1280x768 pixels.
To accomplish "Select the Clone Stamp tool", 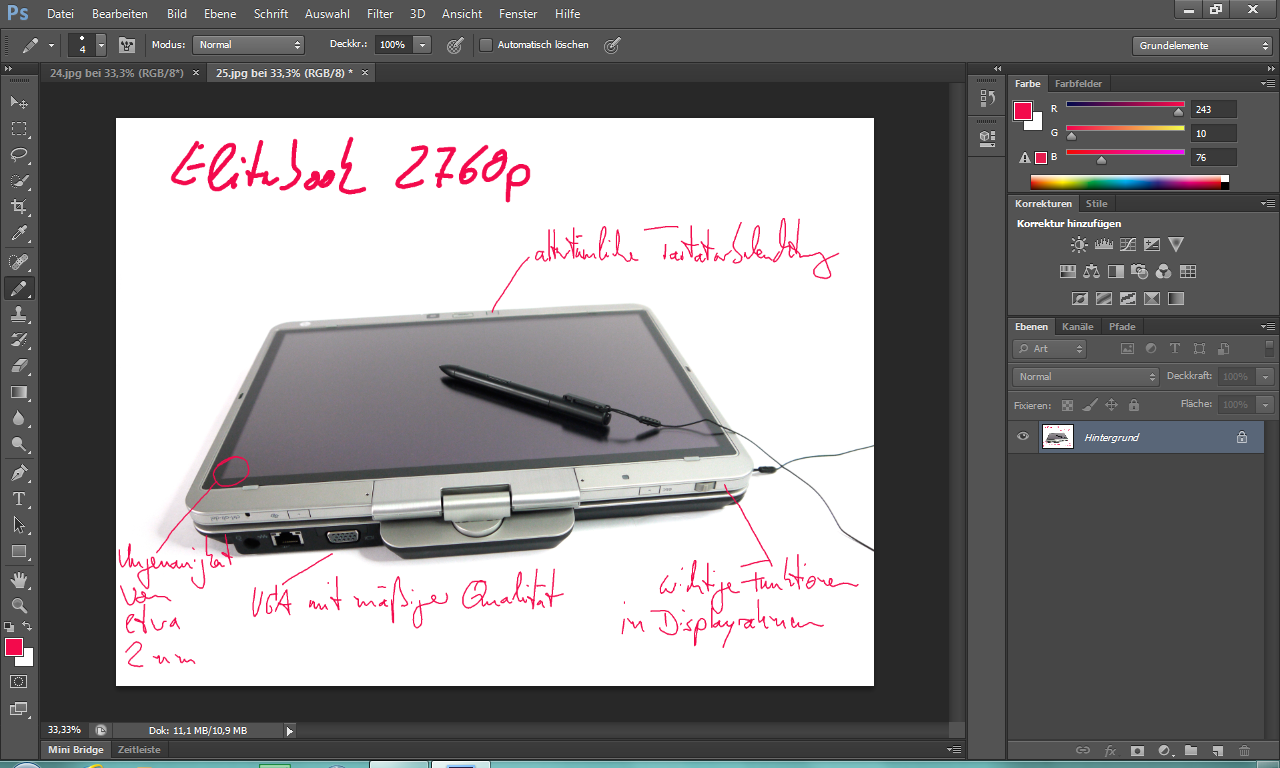I will pyautogui.click(x=19, y=314).
